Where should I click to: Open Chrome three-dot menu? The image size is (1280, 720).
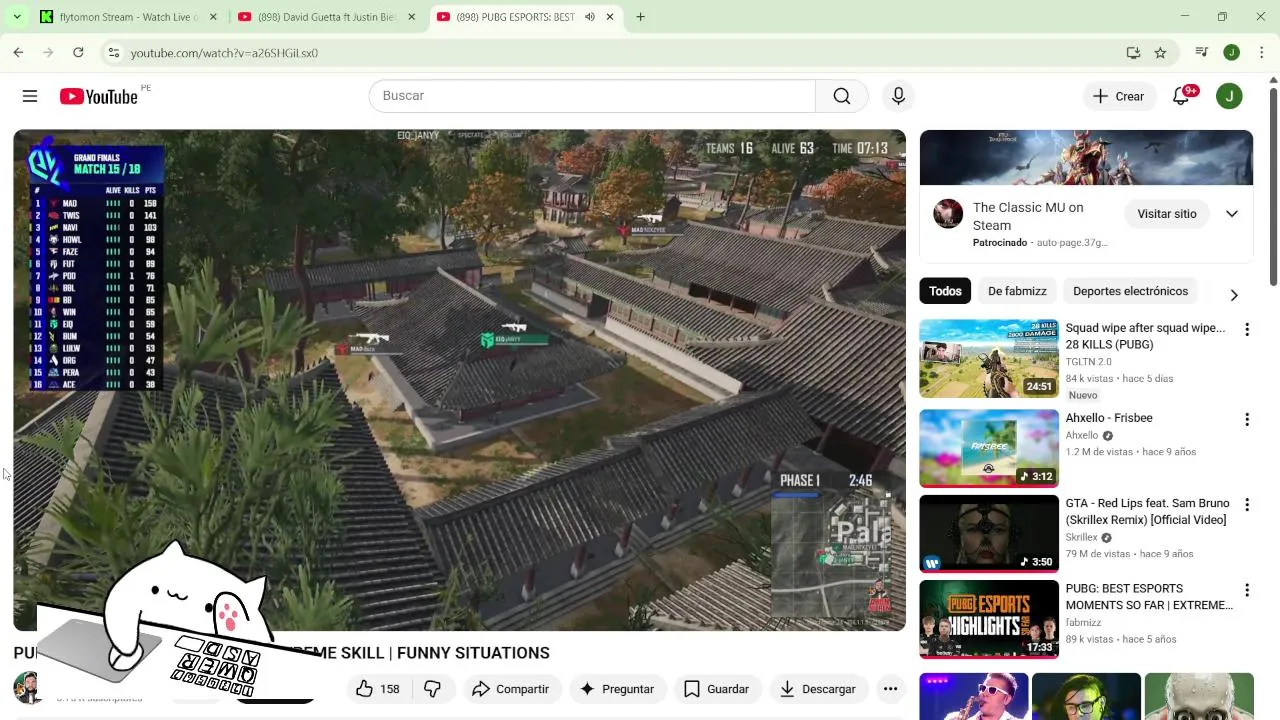pos(1262,52)
